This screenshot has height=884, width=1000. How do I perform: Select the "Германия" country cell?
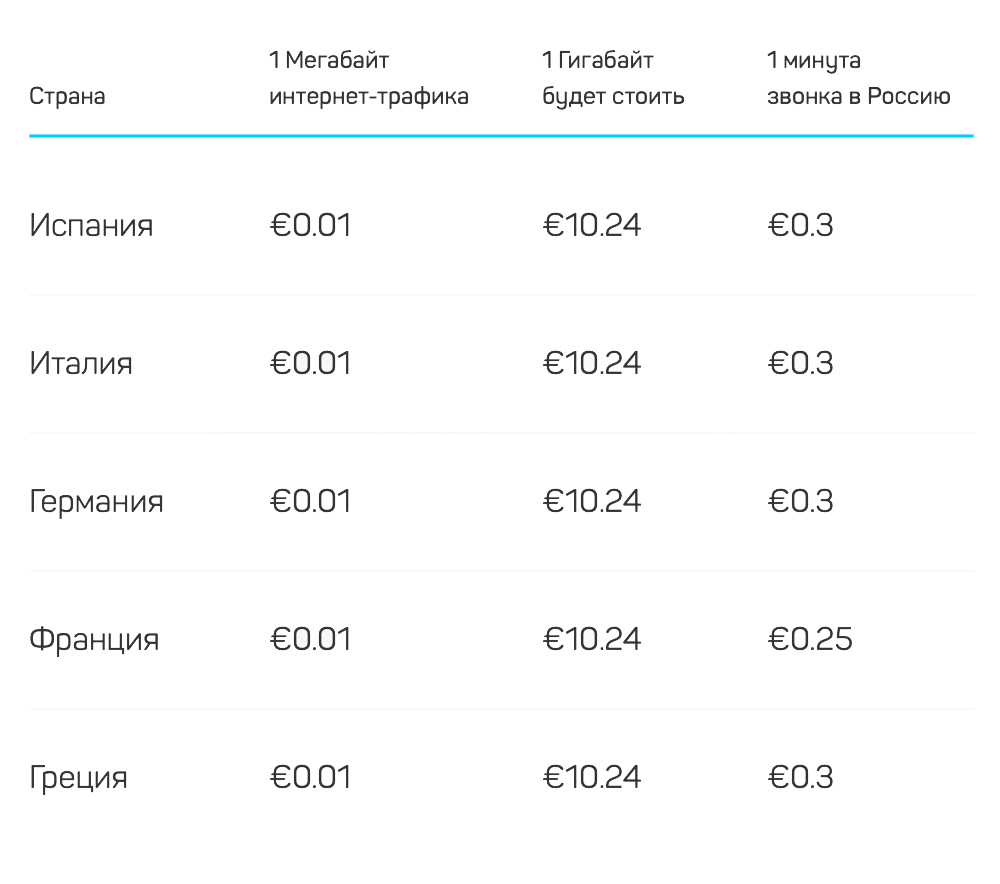(x=96, y=501)
